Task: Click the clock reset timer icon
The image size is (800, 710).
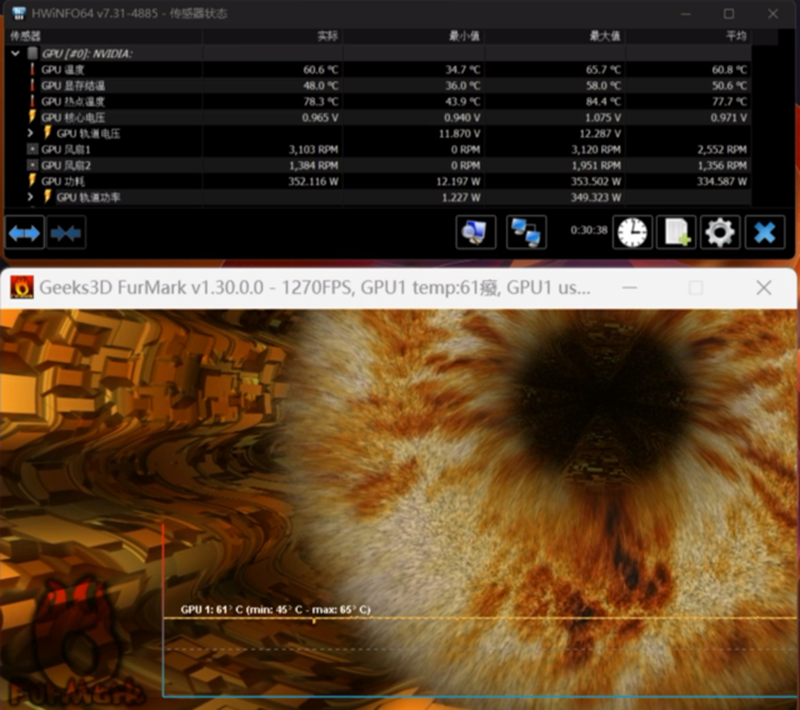Action: [631, 232]
